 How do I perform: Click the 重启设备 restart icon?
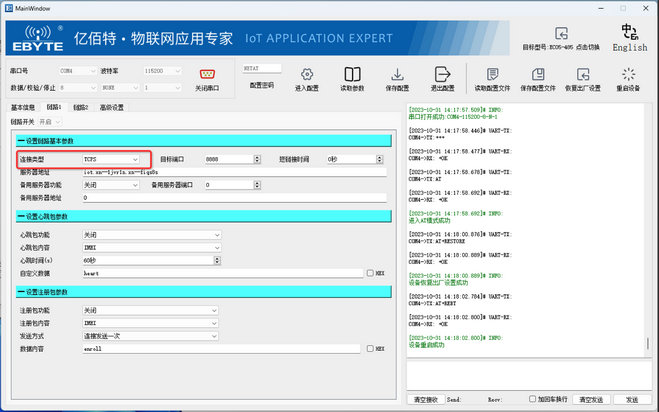(x=629, y=74)
